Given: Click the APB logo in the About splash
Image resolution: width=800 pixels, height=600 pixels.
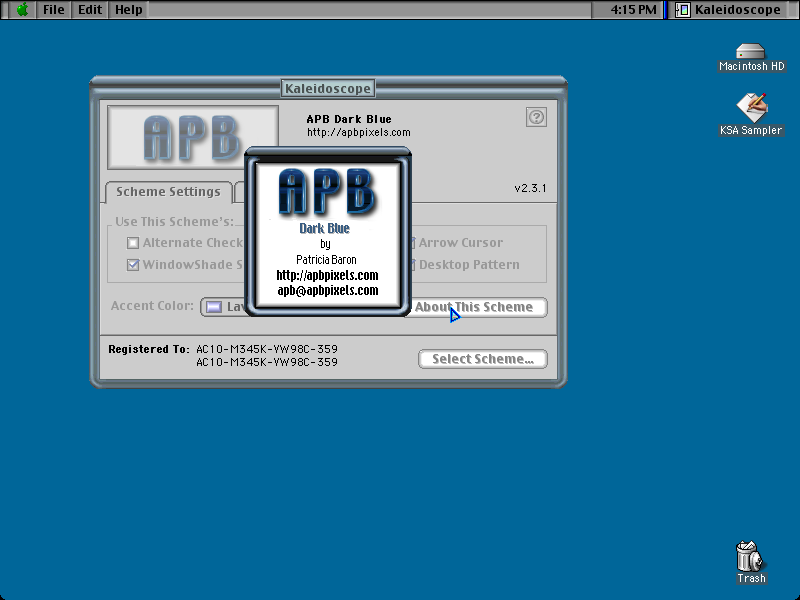Looking at the screenshot, I should (x=327, y=191).
